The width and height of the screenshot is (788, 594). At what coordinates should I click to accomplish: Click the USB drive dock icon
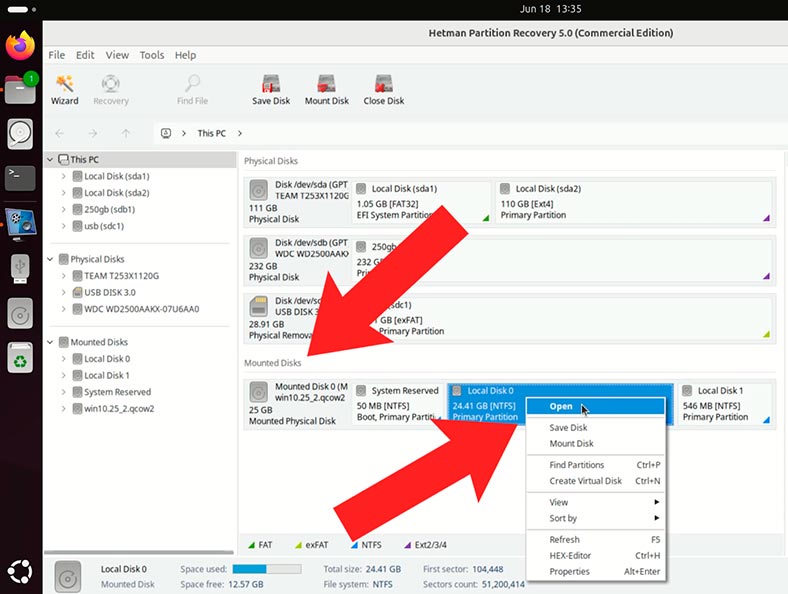(20, 268)
